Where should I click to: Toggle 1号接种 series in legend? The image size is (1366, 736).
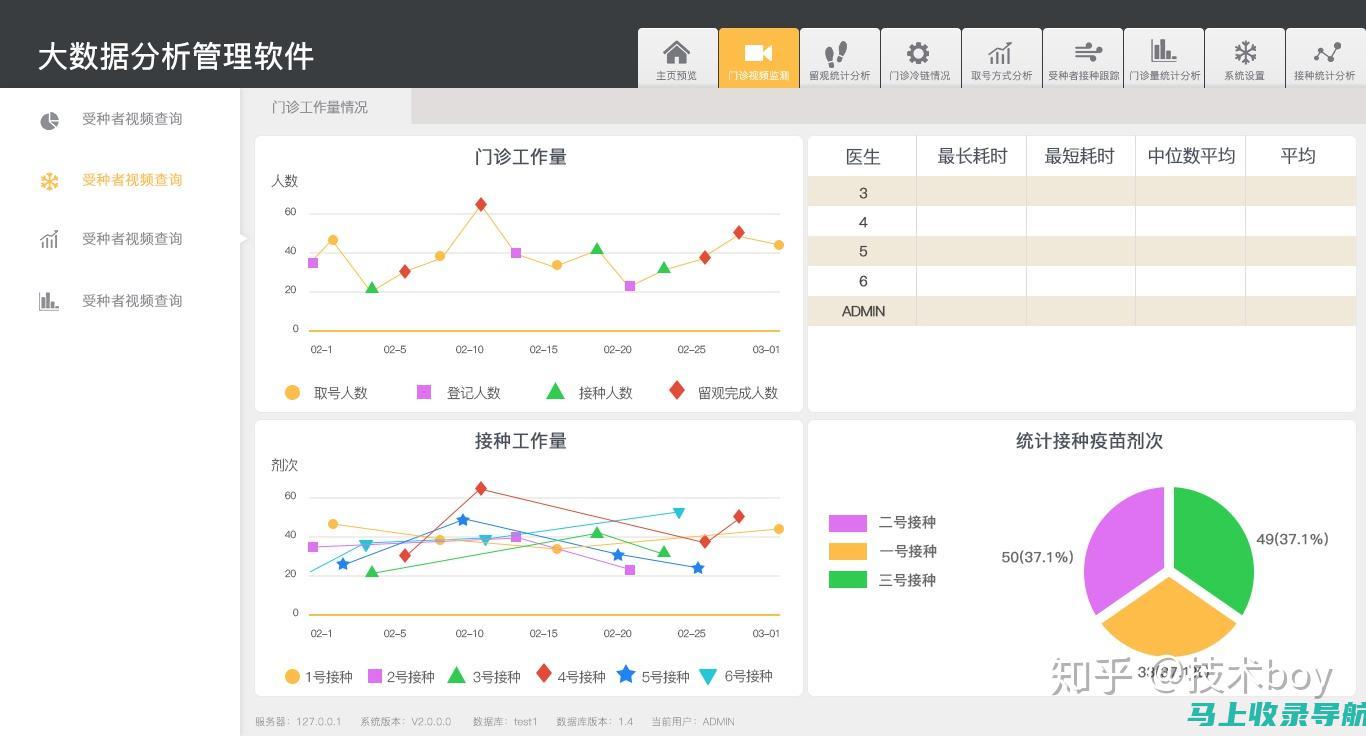[318, 677]
